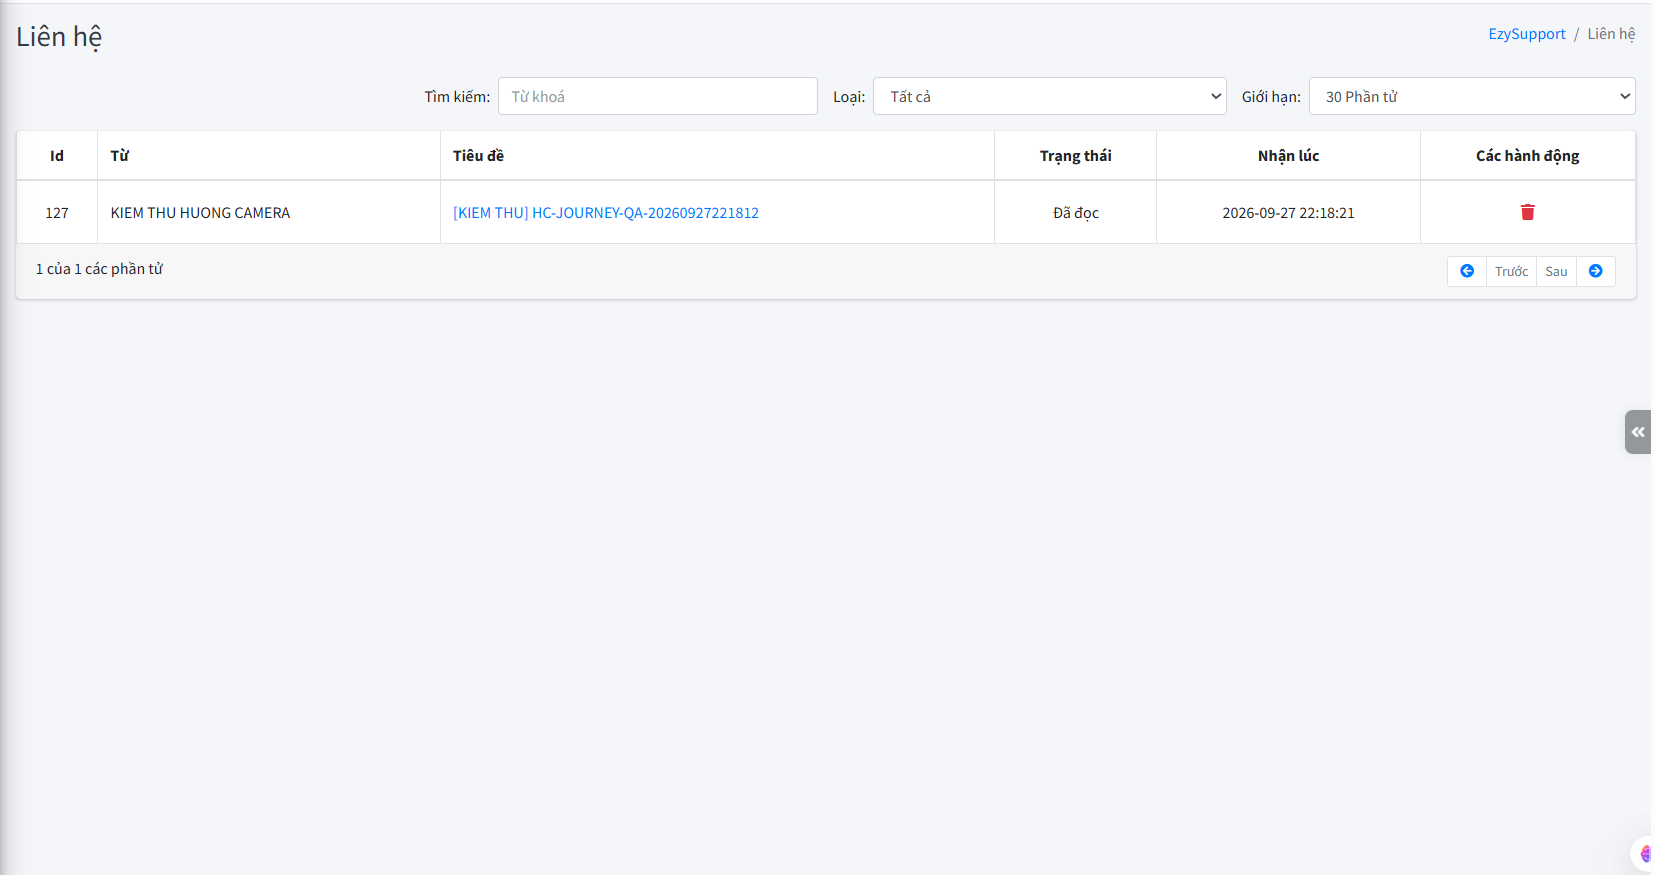Click the Sau pagination button
The image size is (1655, 875).
point(1556,271)
